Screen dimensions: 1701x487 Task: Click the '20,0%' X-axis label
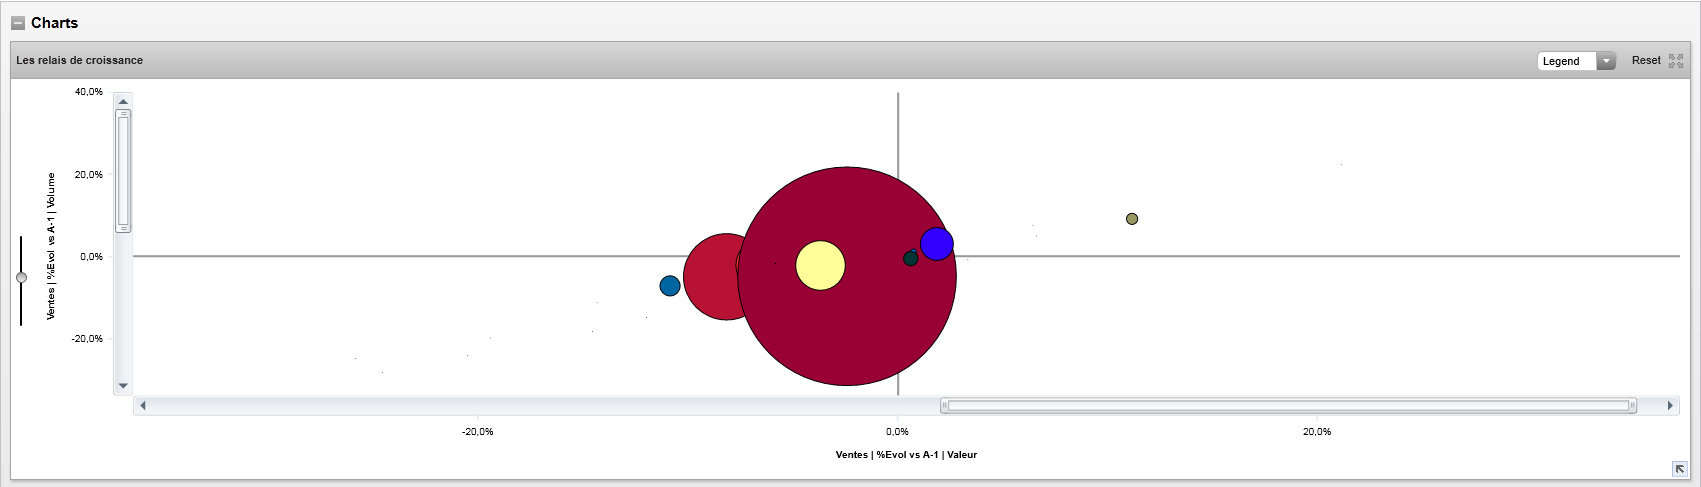point(1317,432)
